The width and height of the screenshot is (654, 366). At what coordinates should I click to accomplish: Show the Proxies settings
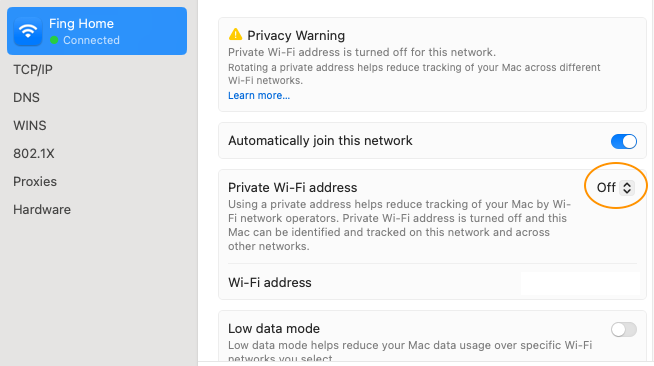35,181
